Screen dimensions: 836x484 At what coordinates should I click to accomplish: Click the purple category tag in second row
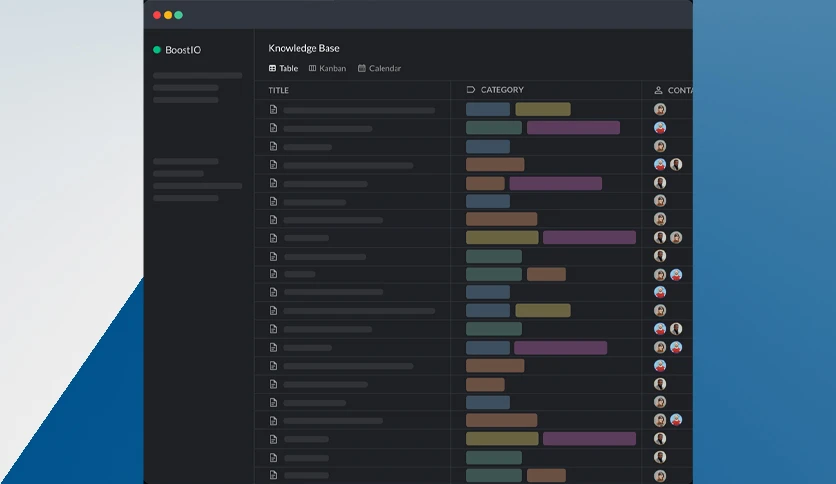pyautogui.click(x=573, y=127)
